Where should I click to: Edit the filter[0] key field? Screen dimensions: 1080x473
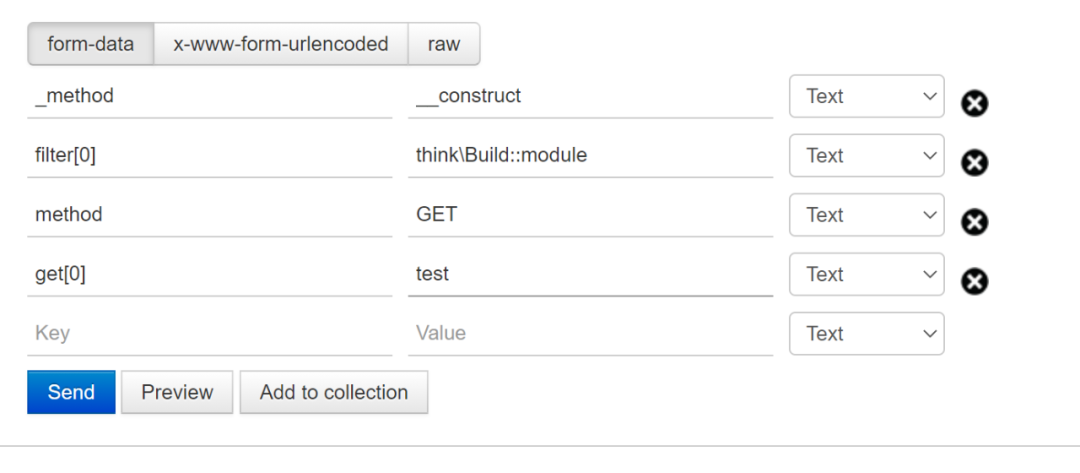point(209,156)
